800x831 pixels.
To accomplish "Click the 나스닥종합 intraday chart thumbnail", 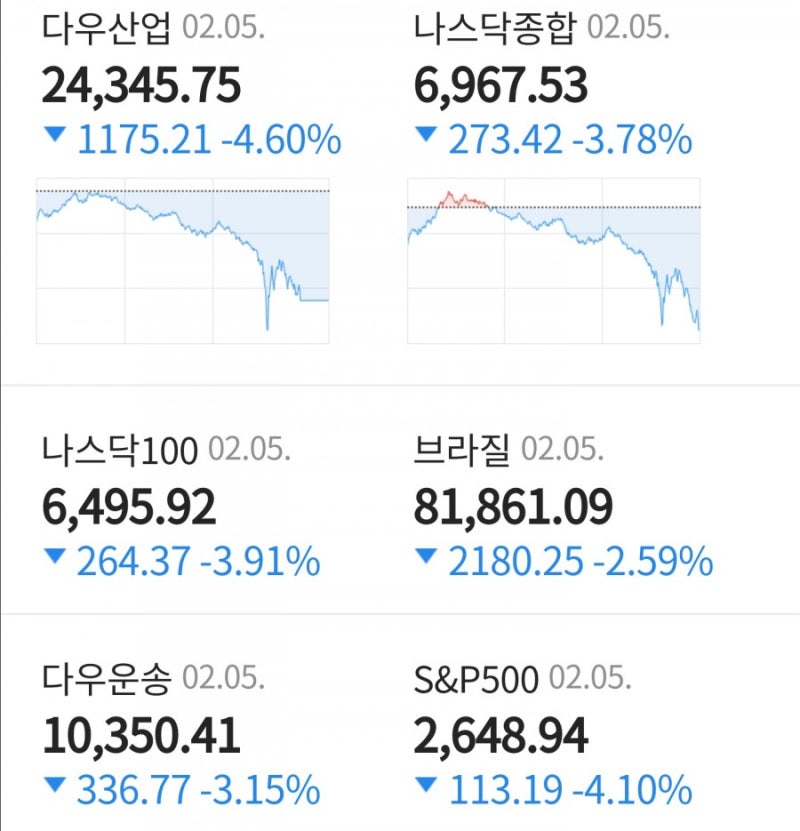I will coord(554,261).
